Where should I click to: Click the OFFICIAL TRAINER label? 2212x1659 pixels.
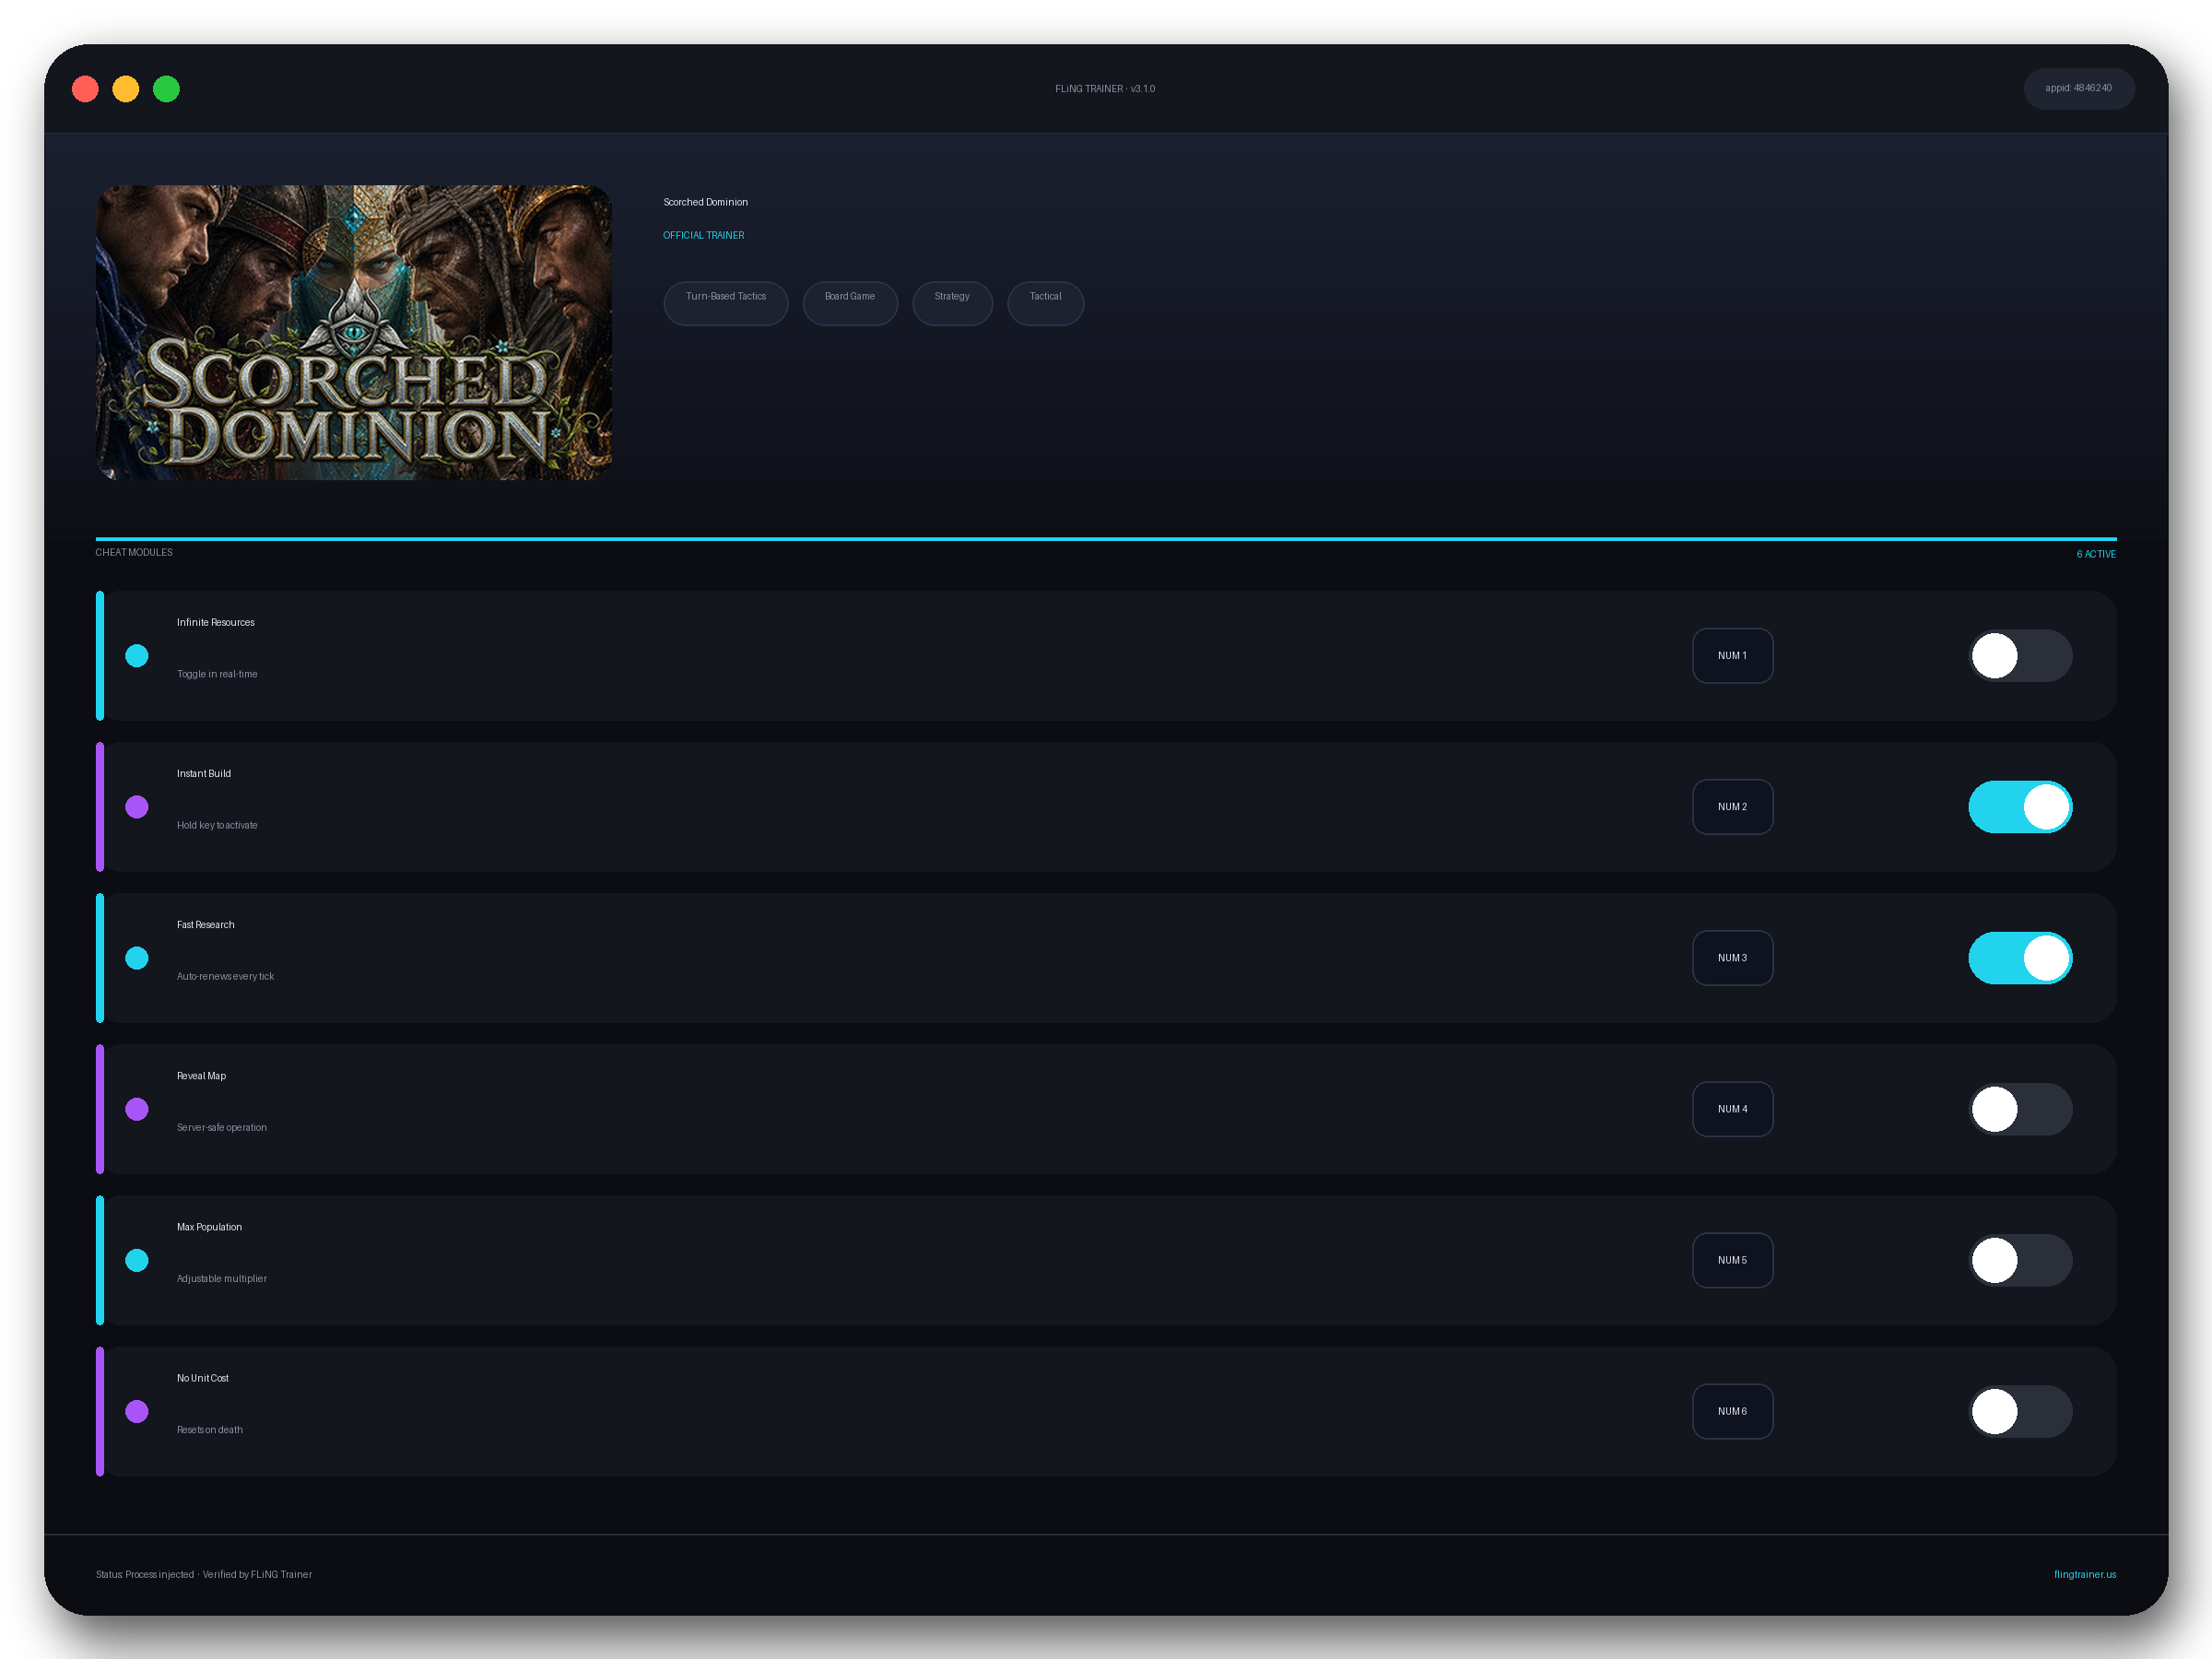coord(704,235)
